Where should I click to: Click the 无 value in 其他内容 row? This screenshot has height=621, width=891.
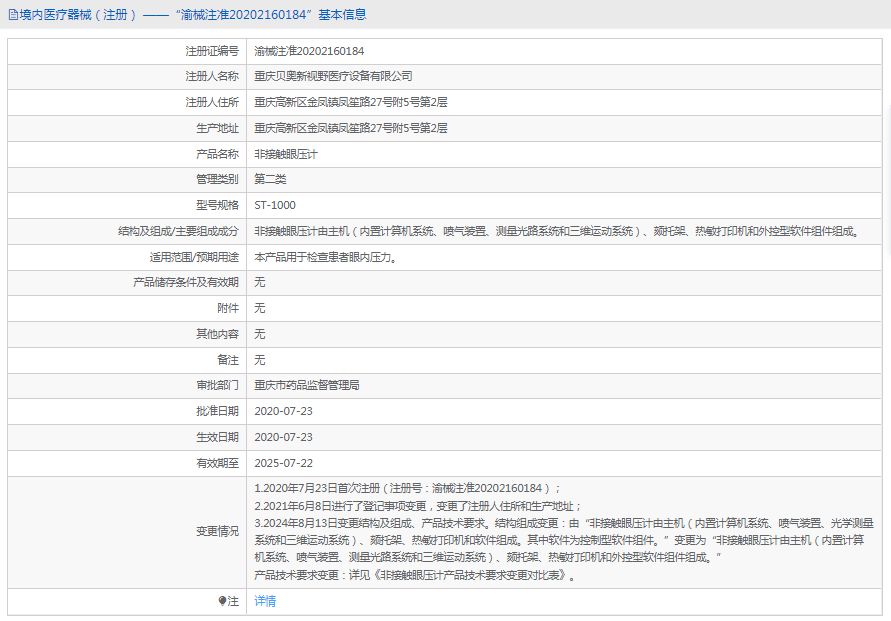click(x=260, y=334)
